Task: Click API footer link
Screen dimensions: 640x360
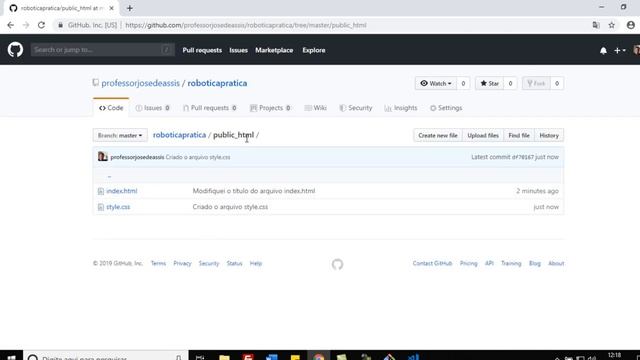Action: 489,264
